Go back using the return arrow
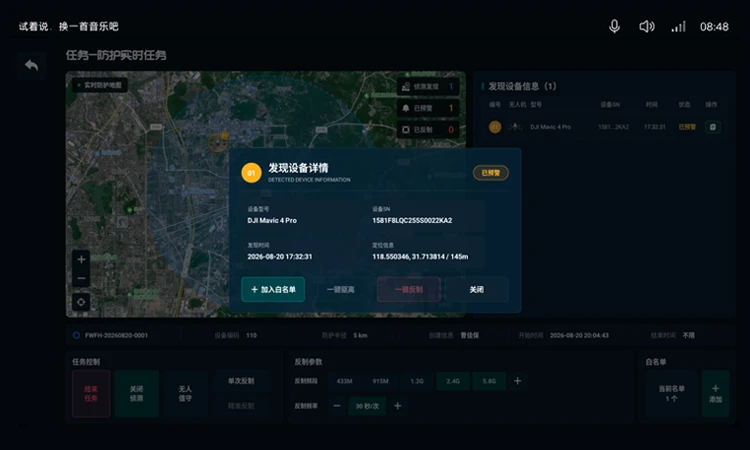 pyautogui.click(x=32, y=65)
